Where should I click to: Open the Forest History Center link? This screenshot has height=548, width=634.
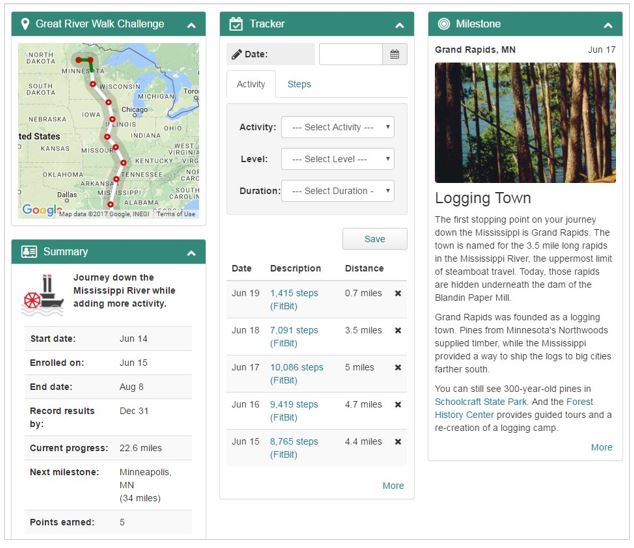pos(514,408)
